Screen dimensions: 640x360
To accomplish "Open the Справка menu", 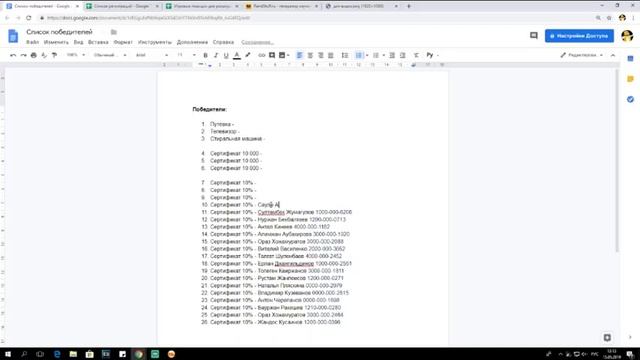I will point(223,42).
